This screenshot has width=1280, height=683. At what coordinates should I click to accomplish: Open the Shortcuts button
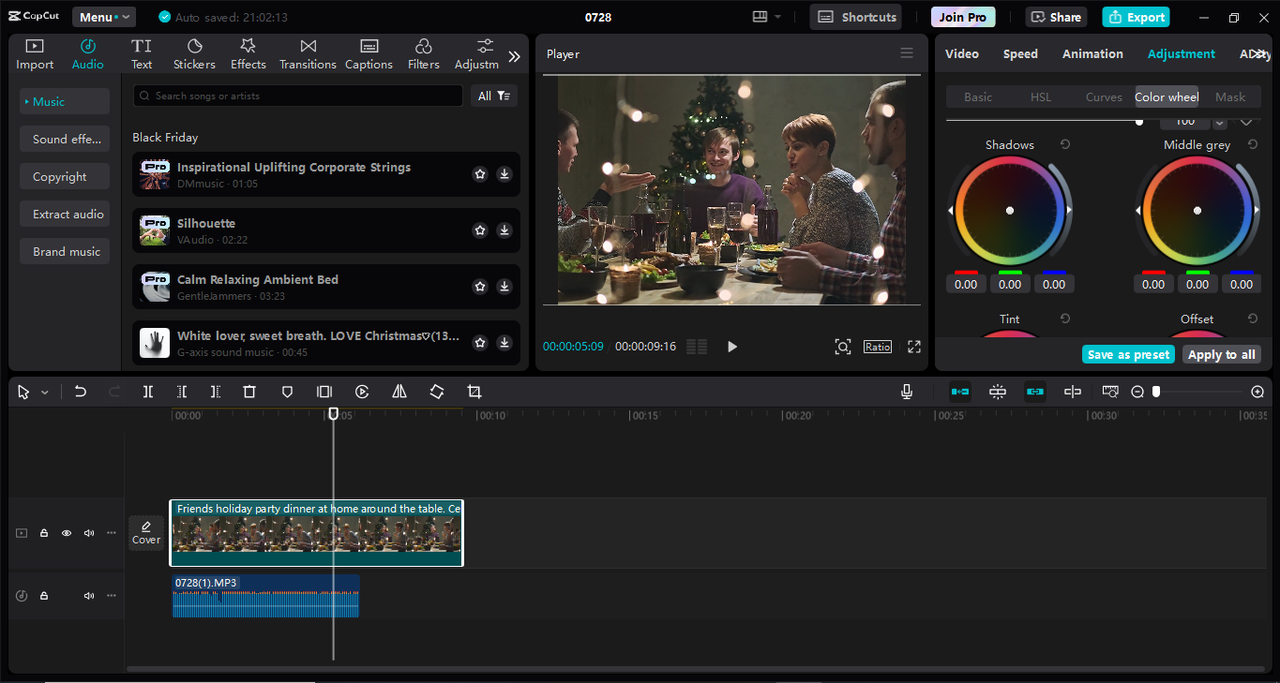pos(855,17)
